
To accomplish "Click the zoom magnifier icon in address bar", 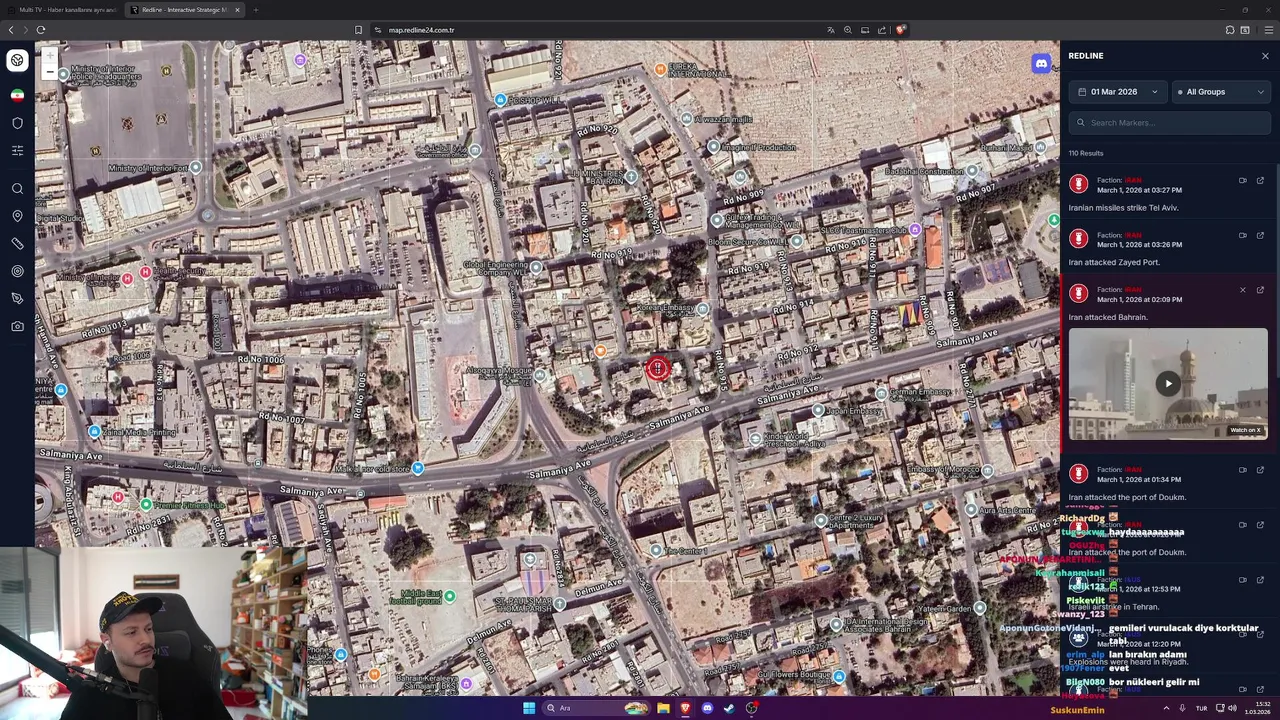I will coord(848,30).
